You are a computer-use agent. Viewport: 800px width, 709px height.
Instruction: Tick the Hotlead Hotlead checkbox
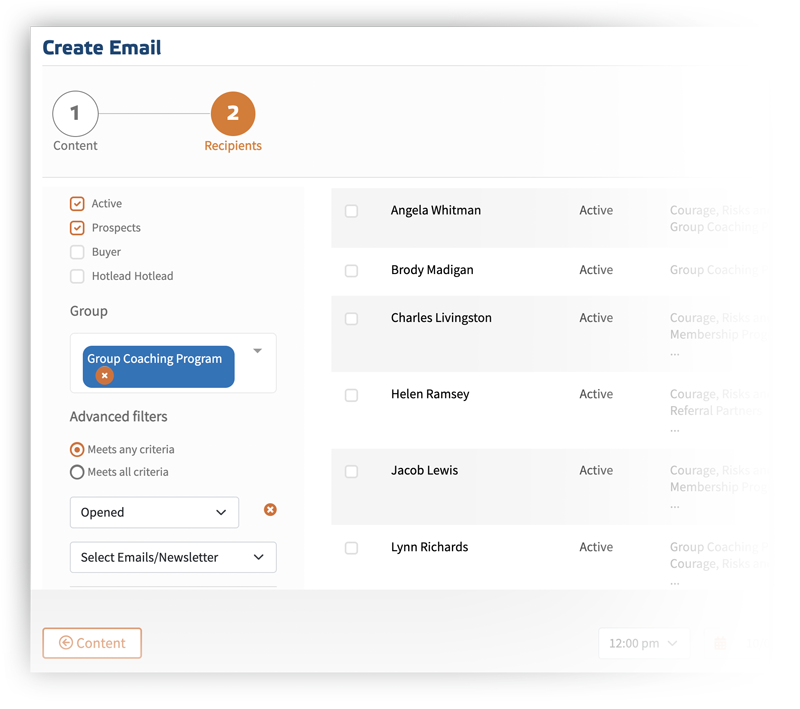pos(77,276)
